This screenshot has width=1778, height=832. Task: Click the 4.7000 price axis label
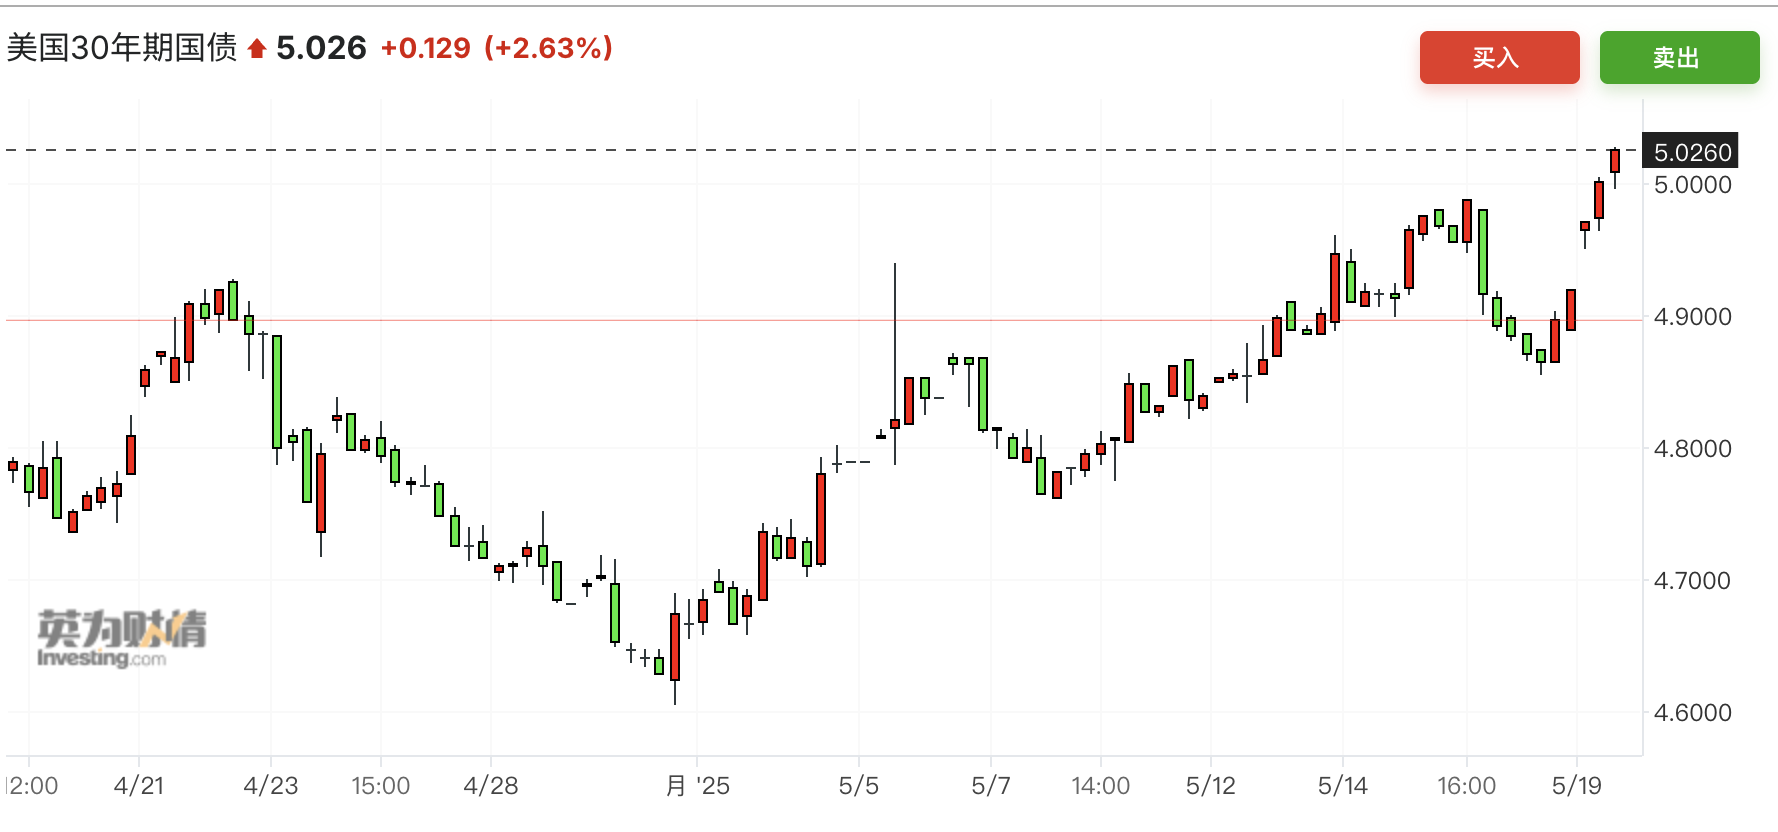point(1692,581)
